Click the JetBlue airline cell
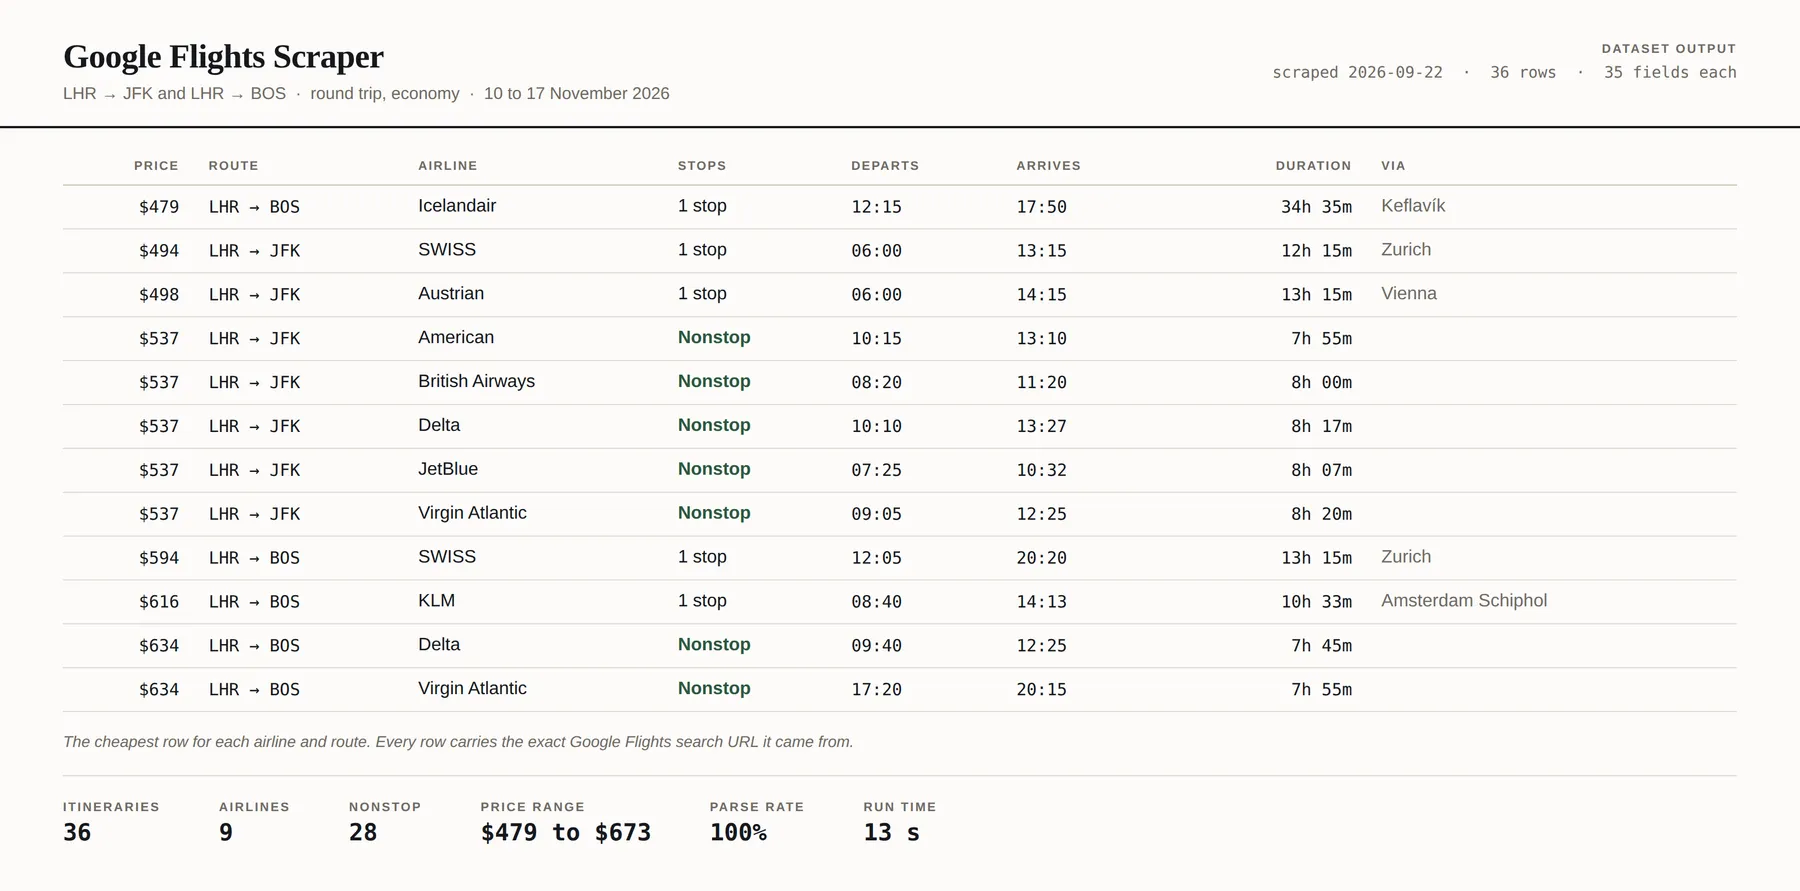Screen dimensions: 1800x891 [448, 469]
